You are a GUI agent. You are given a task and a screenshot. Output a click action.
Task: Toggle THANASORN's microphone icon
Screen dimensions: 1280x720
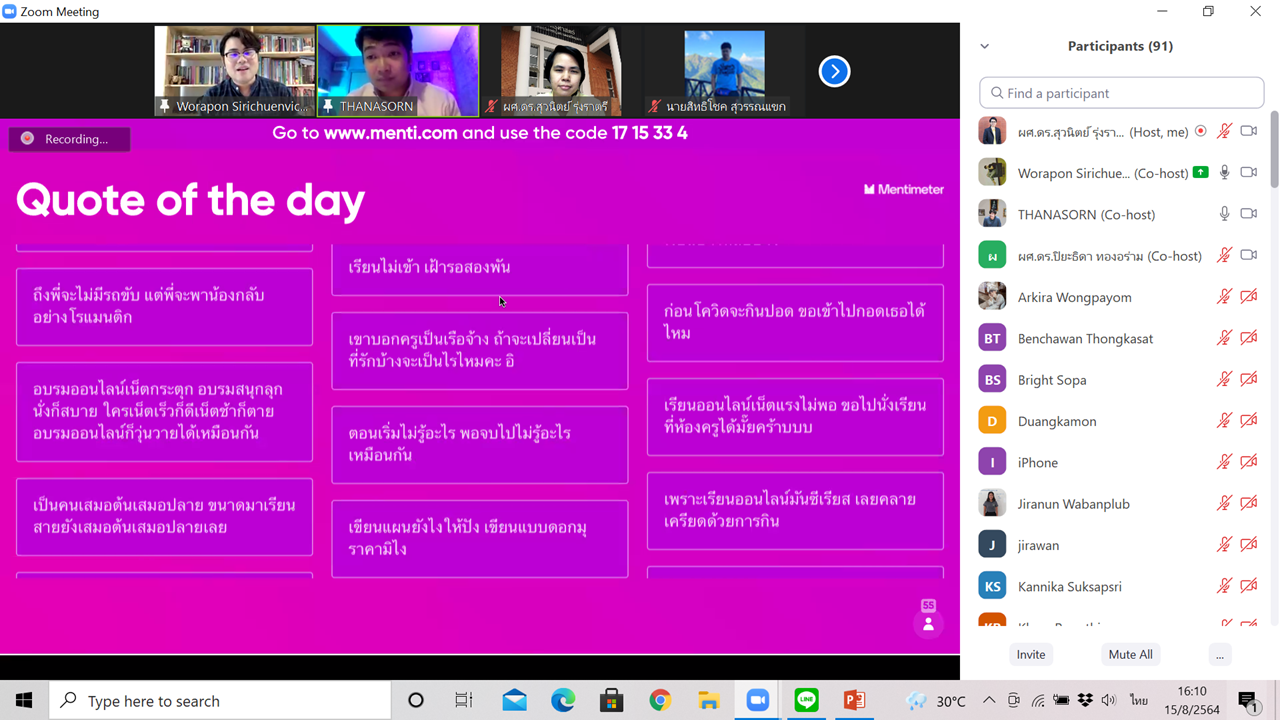(1224, 214)
